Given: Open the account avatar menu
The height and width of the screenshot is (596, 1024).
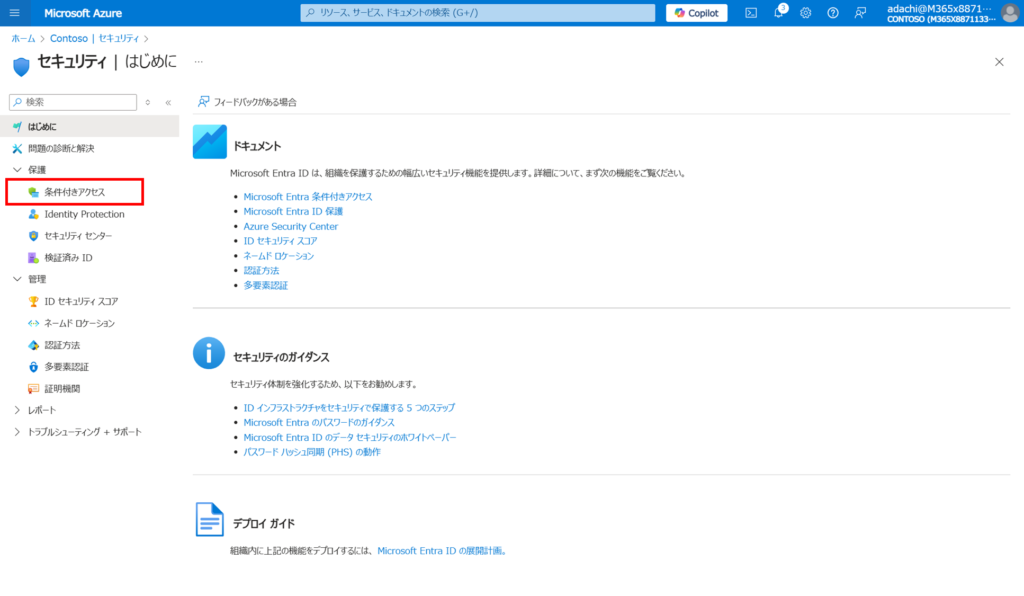Looking at the screenshot, I should coord(1010,12).
